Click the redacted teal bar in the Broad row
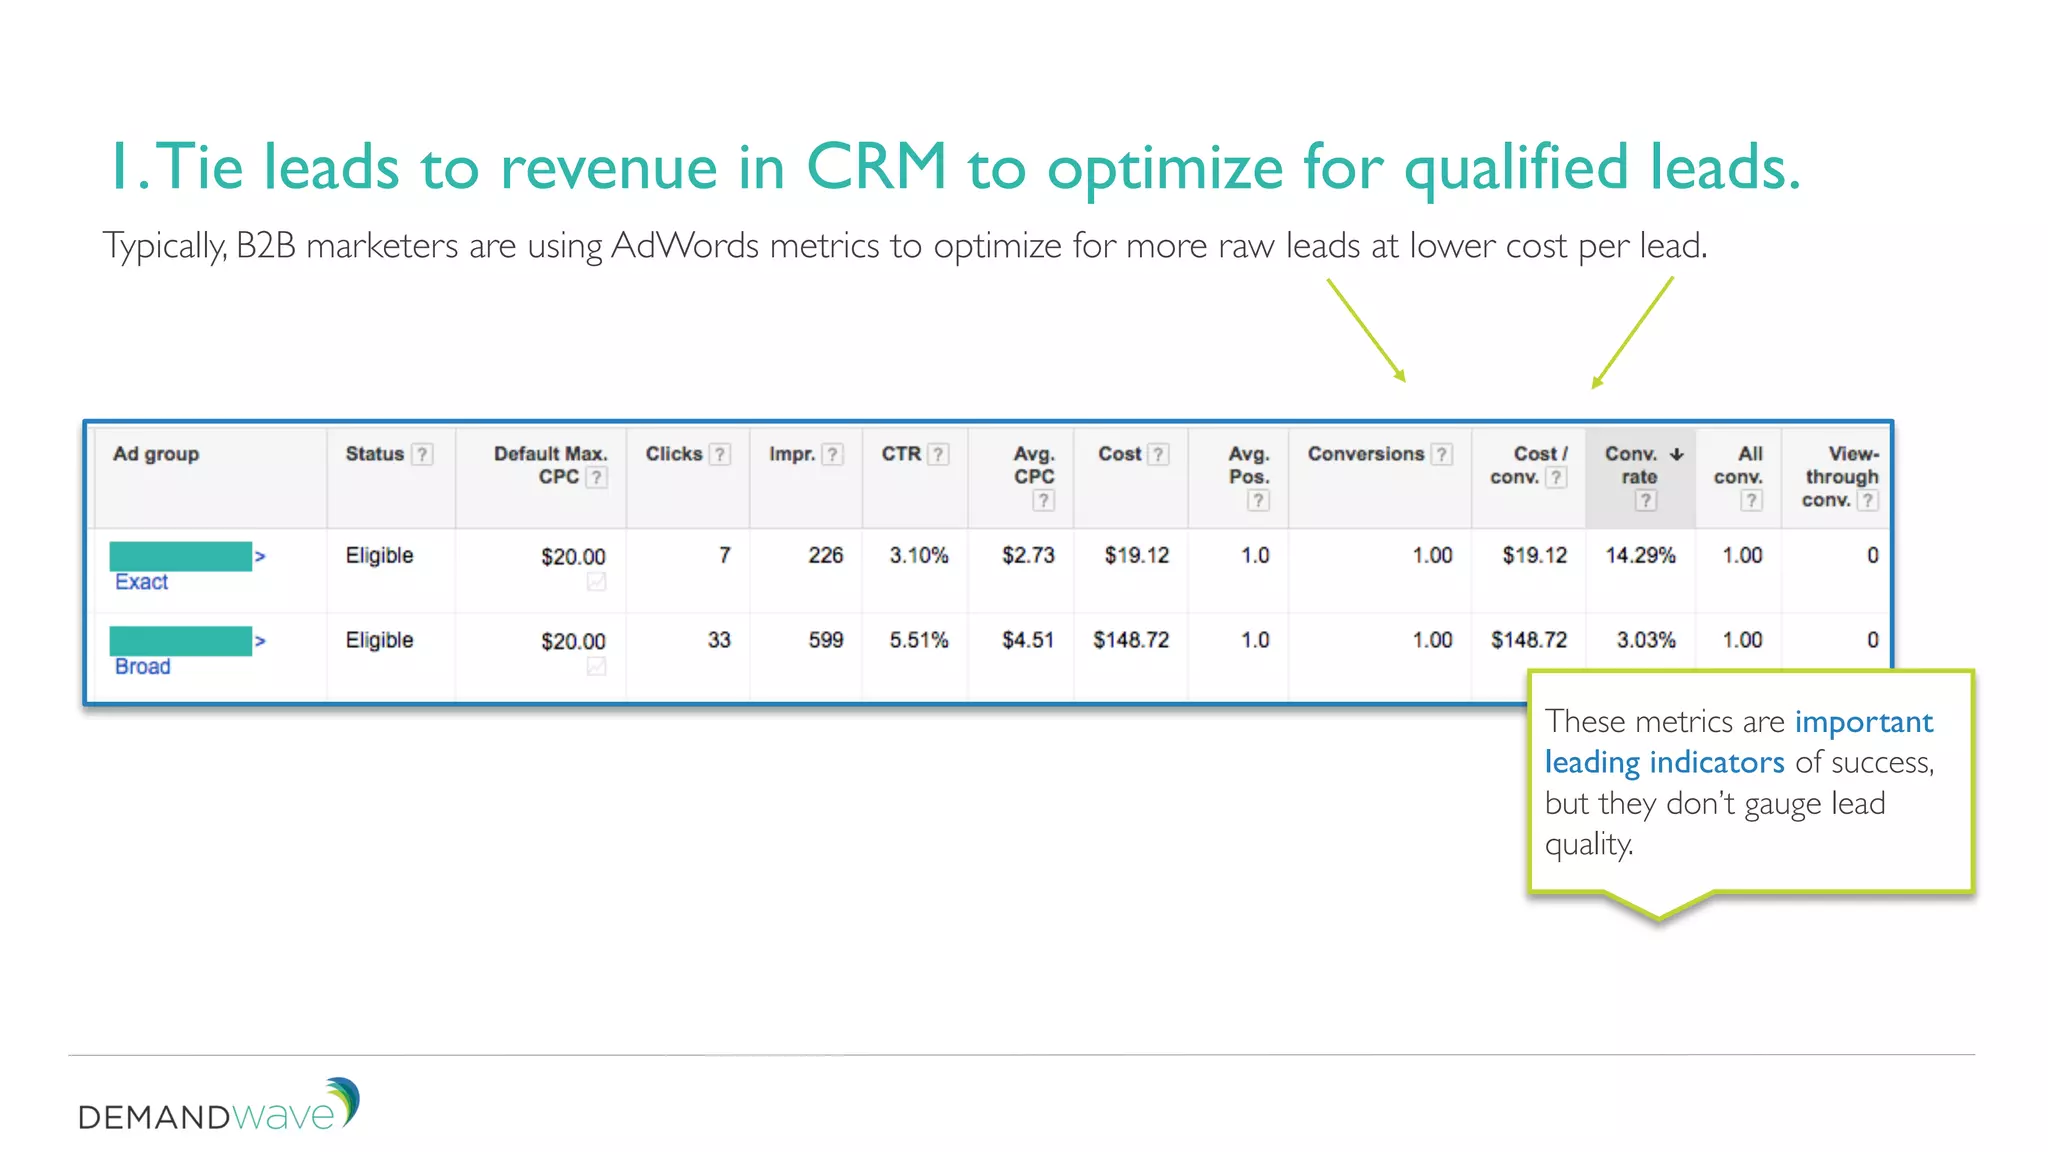The width and height of the screenshot is (2048, 1152). coord(180,641)
